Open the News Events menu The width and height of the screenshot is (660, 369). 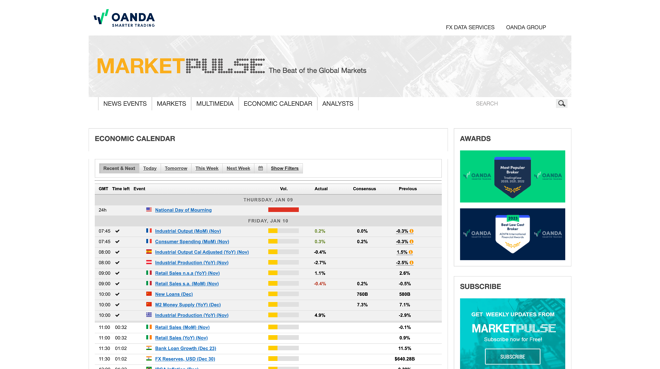[125, 104]
